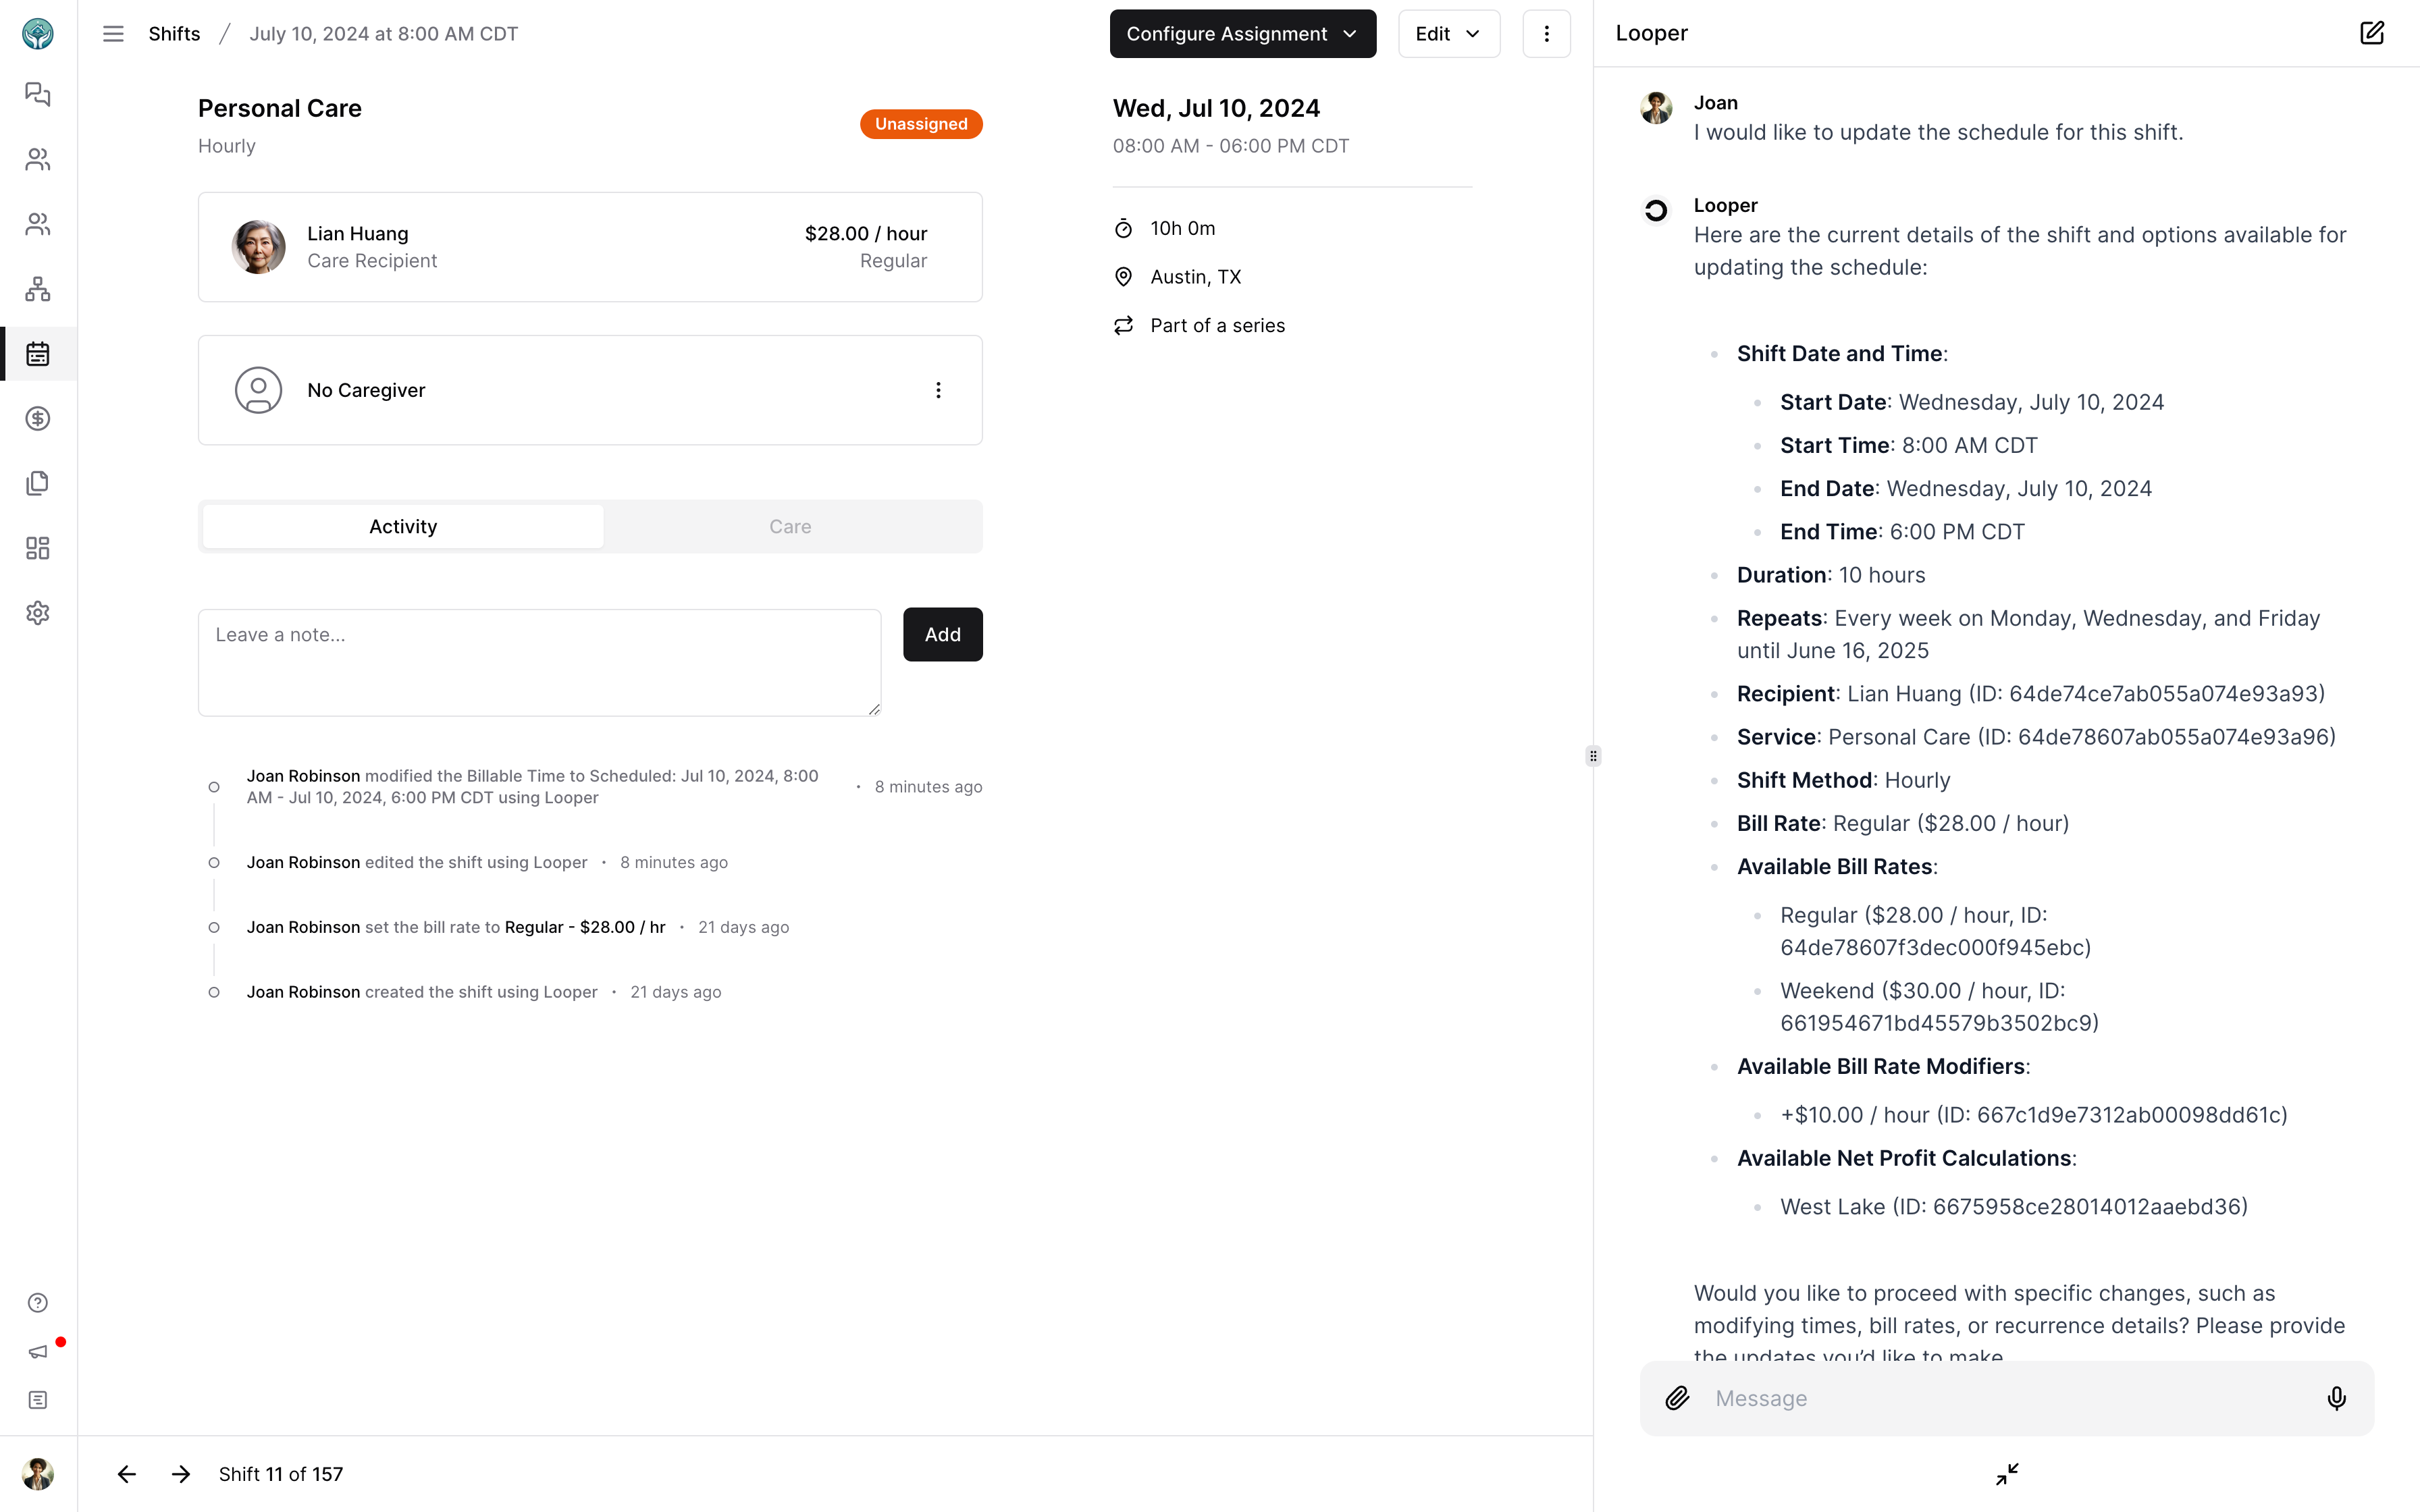
Task: Switch to the Care tab
Action: [x=791, y=526]
